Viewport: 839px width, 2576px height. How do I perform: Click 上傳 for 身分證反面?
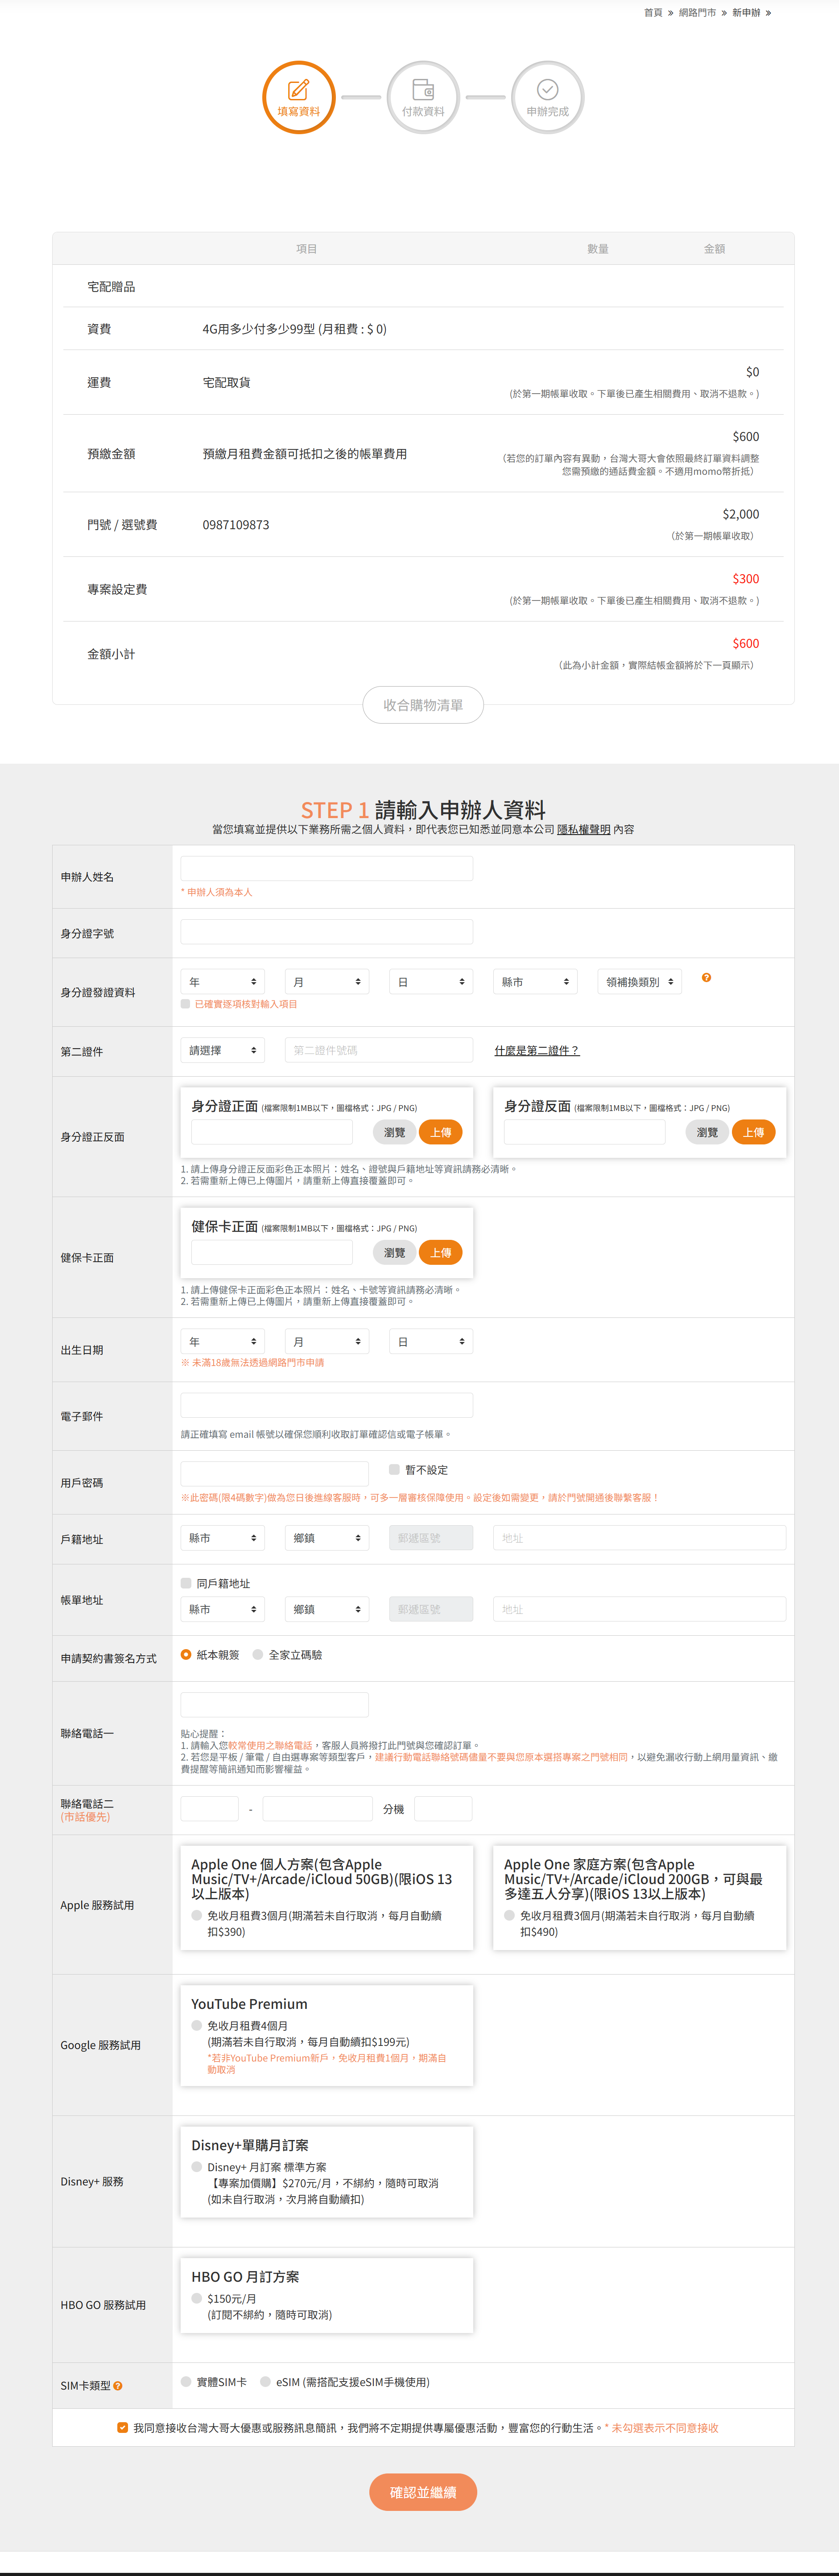click(754, 1132)
